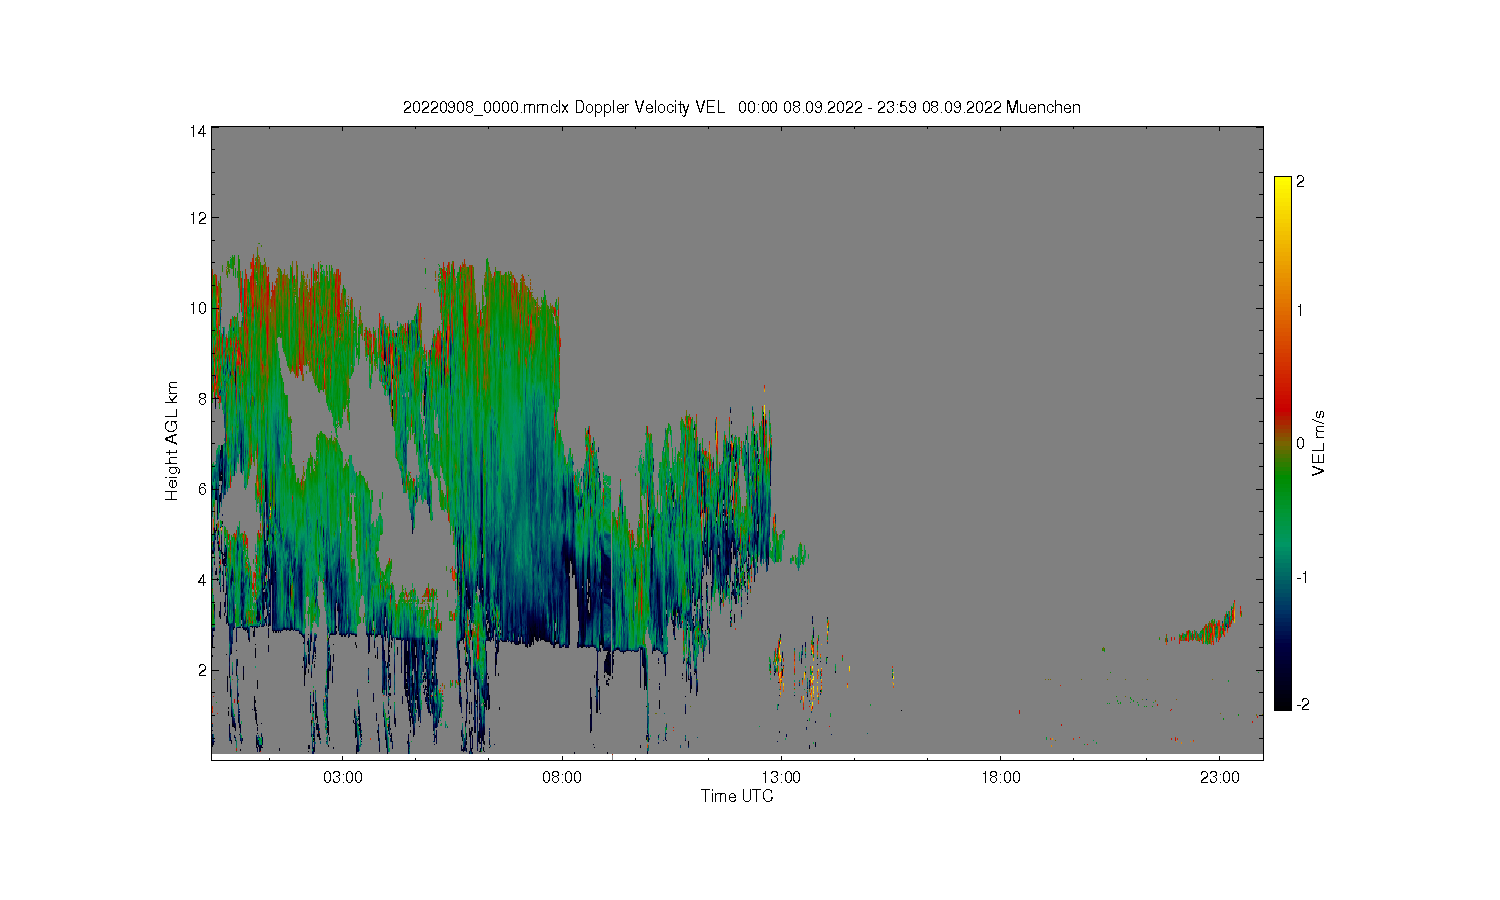Click the colorbar tick label 0
1500x900 pixels.
click(x=1300, y=444)
